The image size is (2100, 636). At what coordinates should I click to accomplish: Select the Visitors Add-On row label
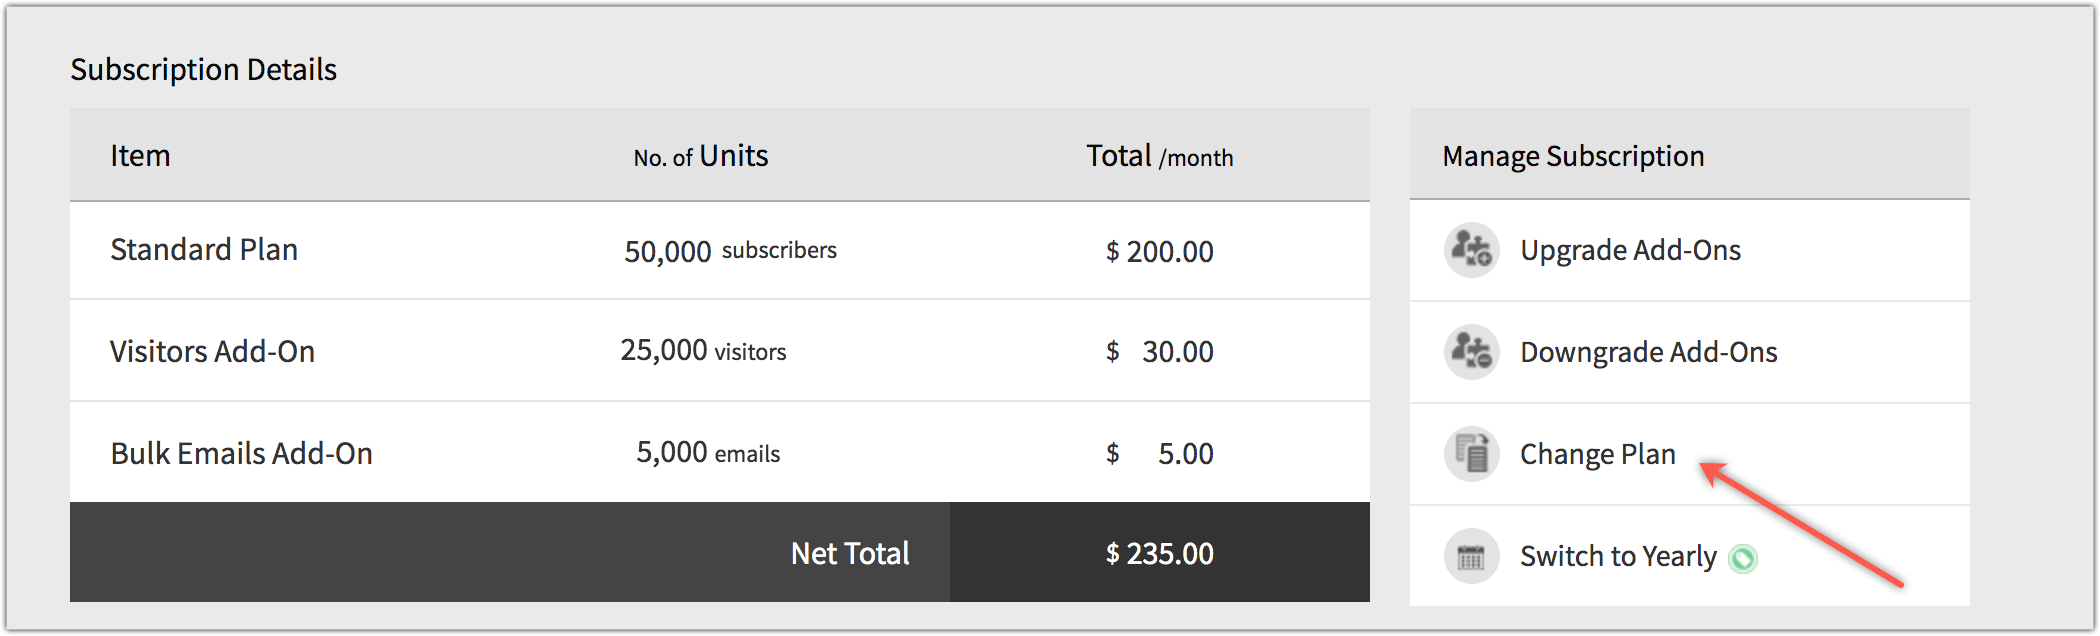point(212,352)
